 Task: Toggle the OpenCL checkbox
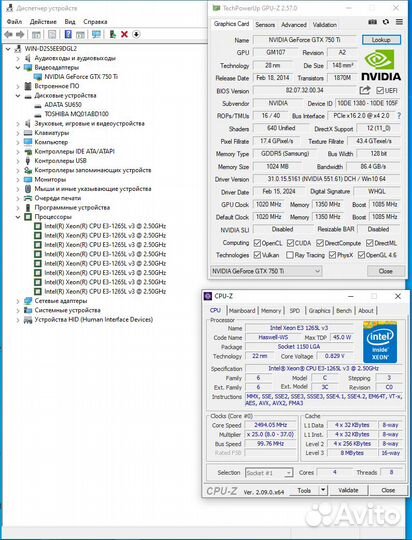(x=257, y=243)
